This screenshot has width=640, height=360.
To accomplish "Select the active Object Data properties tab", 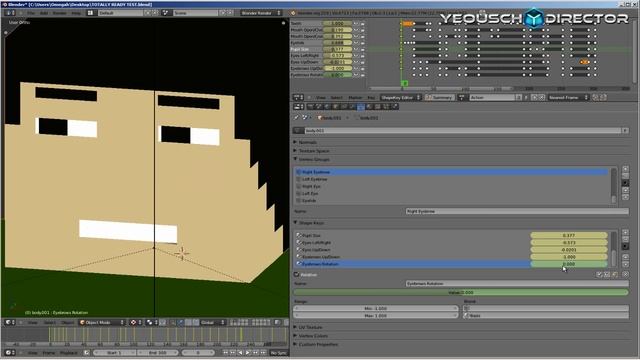I will click(x=361, y=107).
